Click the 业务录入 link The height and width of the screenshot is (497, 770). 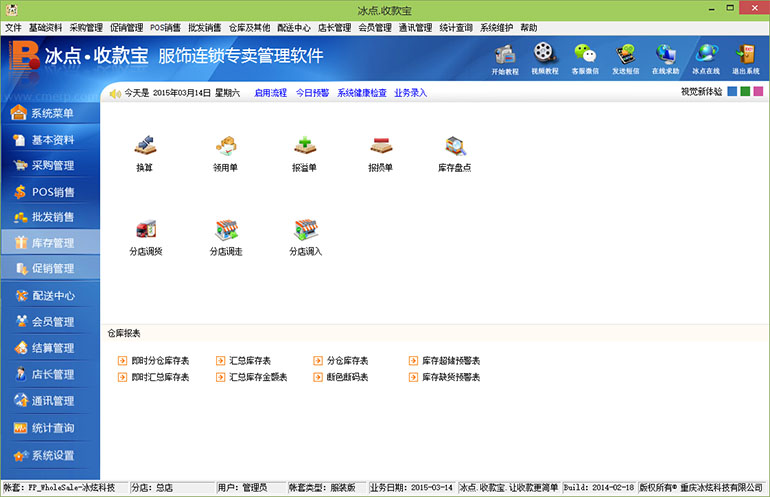pyautogui.click(x=411, y=93)
